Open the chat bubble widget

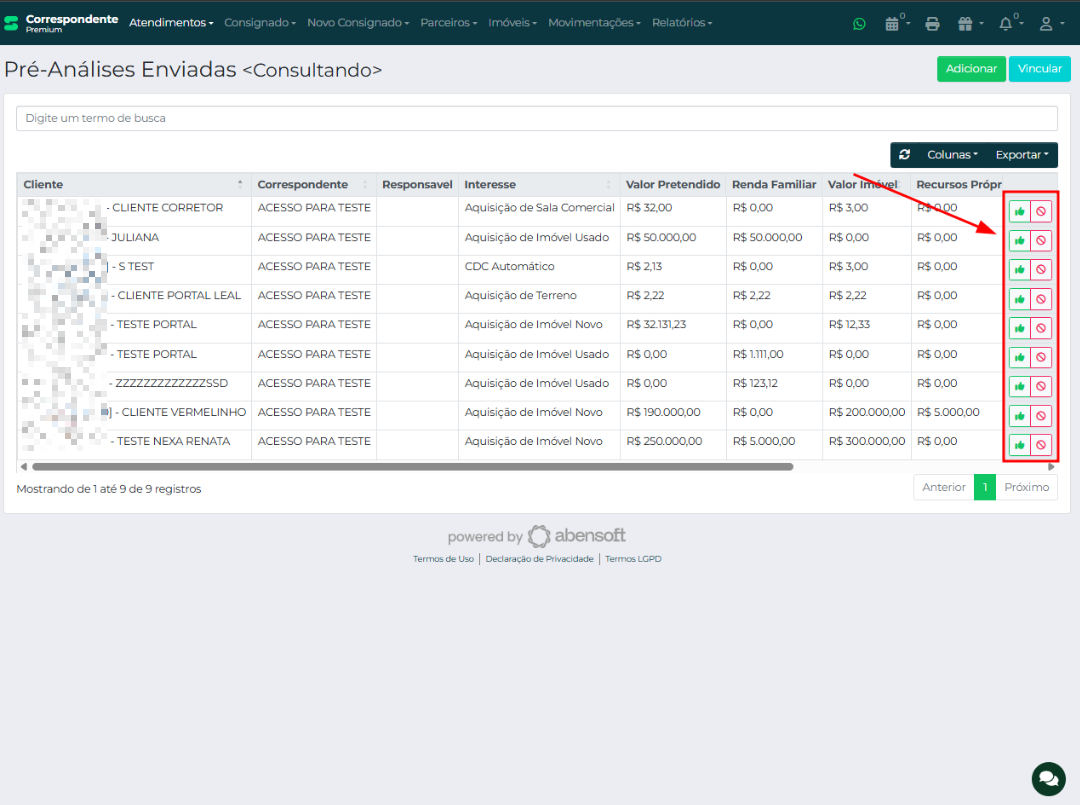pyautogui.click(x=1048, y=778)
